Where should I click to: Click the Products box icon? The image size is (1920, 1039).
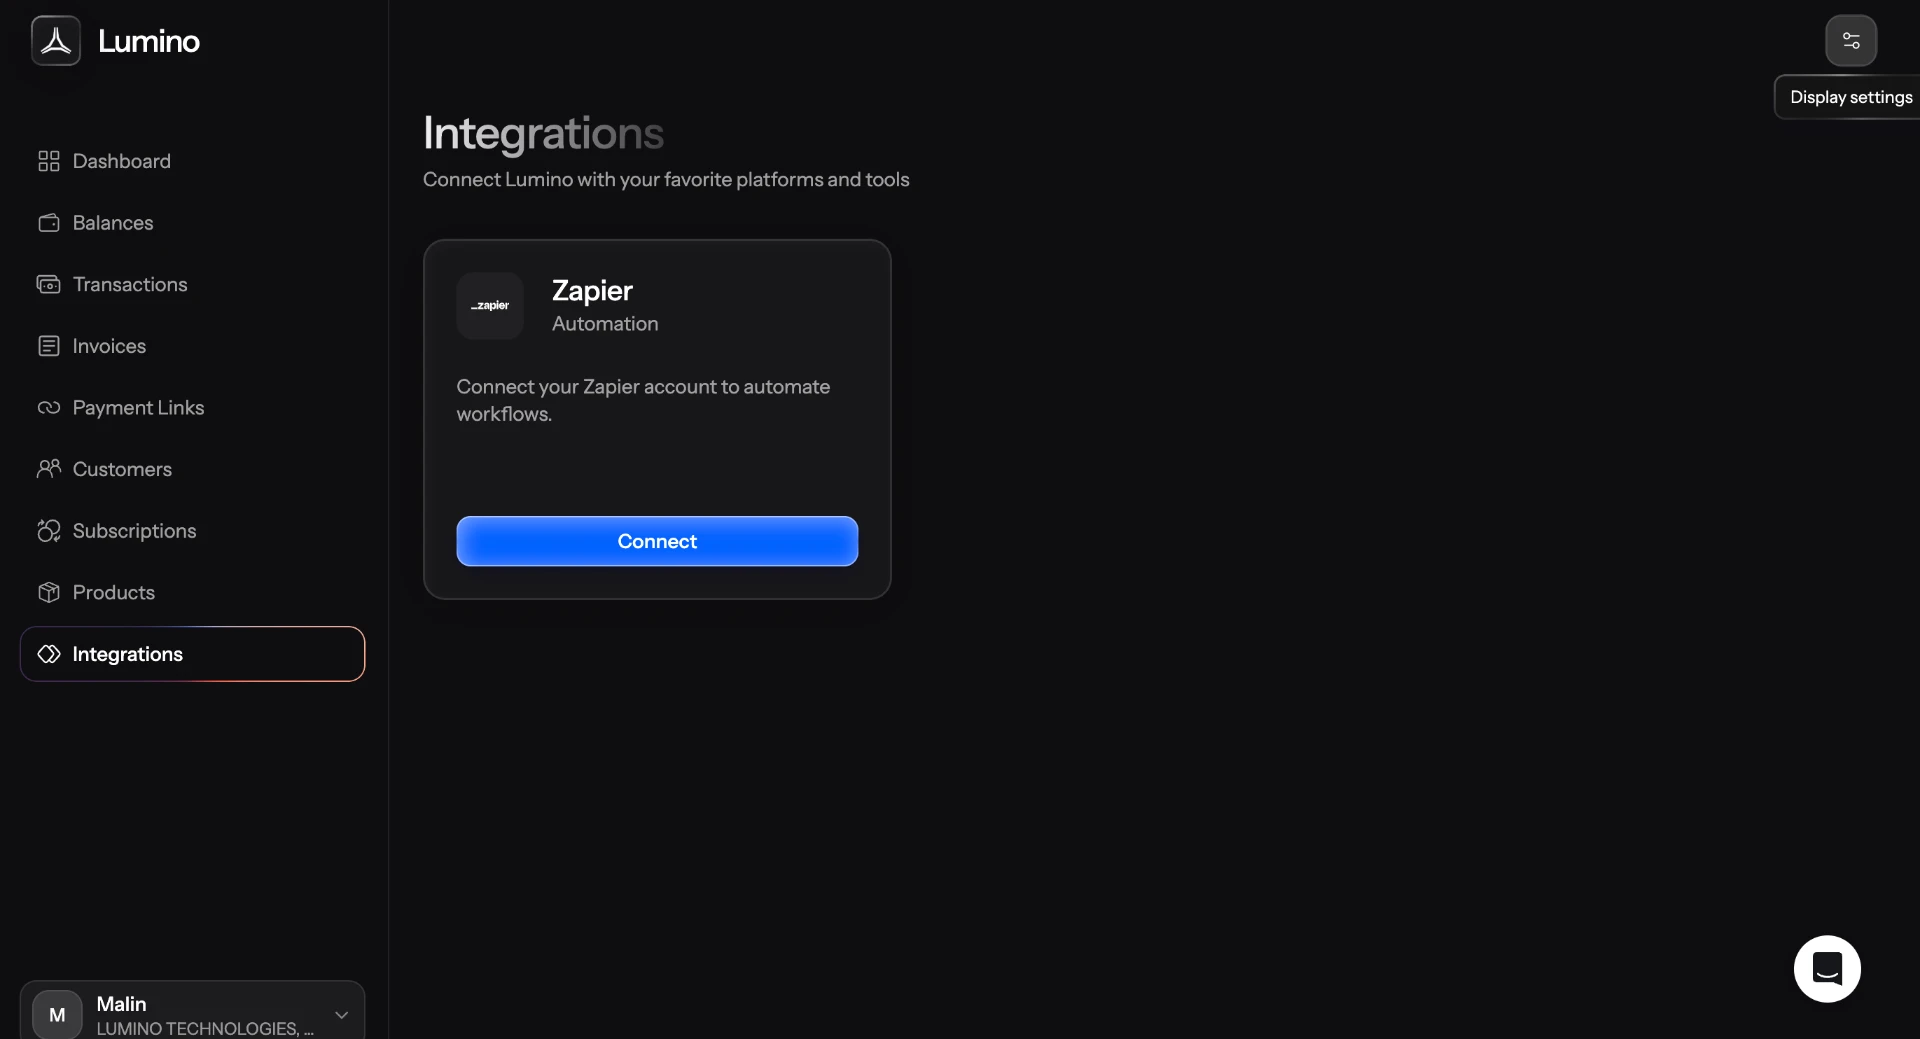(49, 593)
